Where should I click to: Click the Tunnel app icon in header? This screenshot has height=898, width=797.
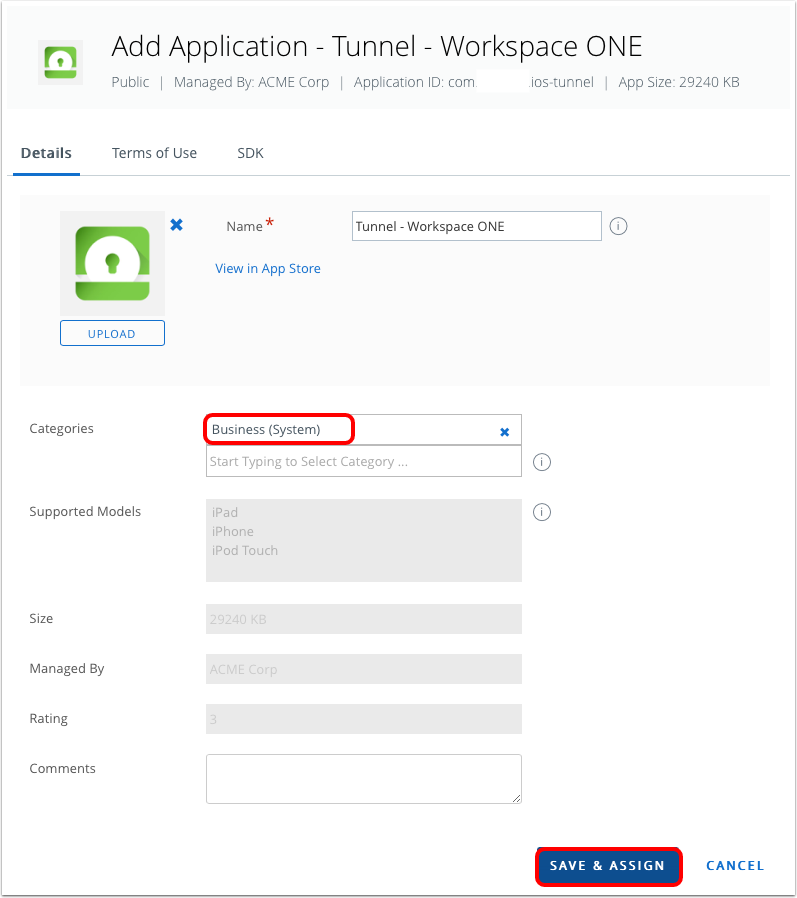62,62
